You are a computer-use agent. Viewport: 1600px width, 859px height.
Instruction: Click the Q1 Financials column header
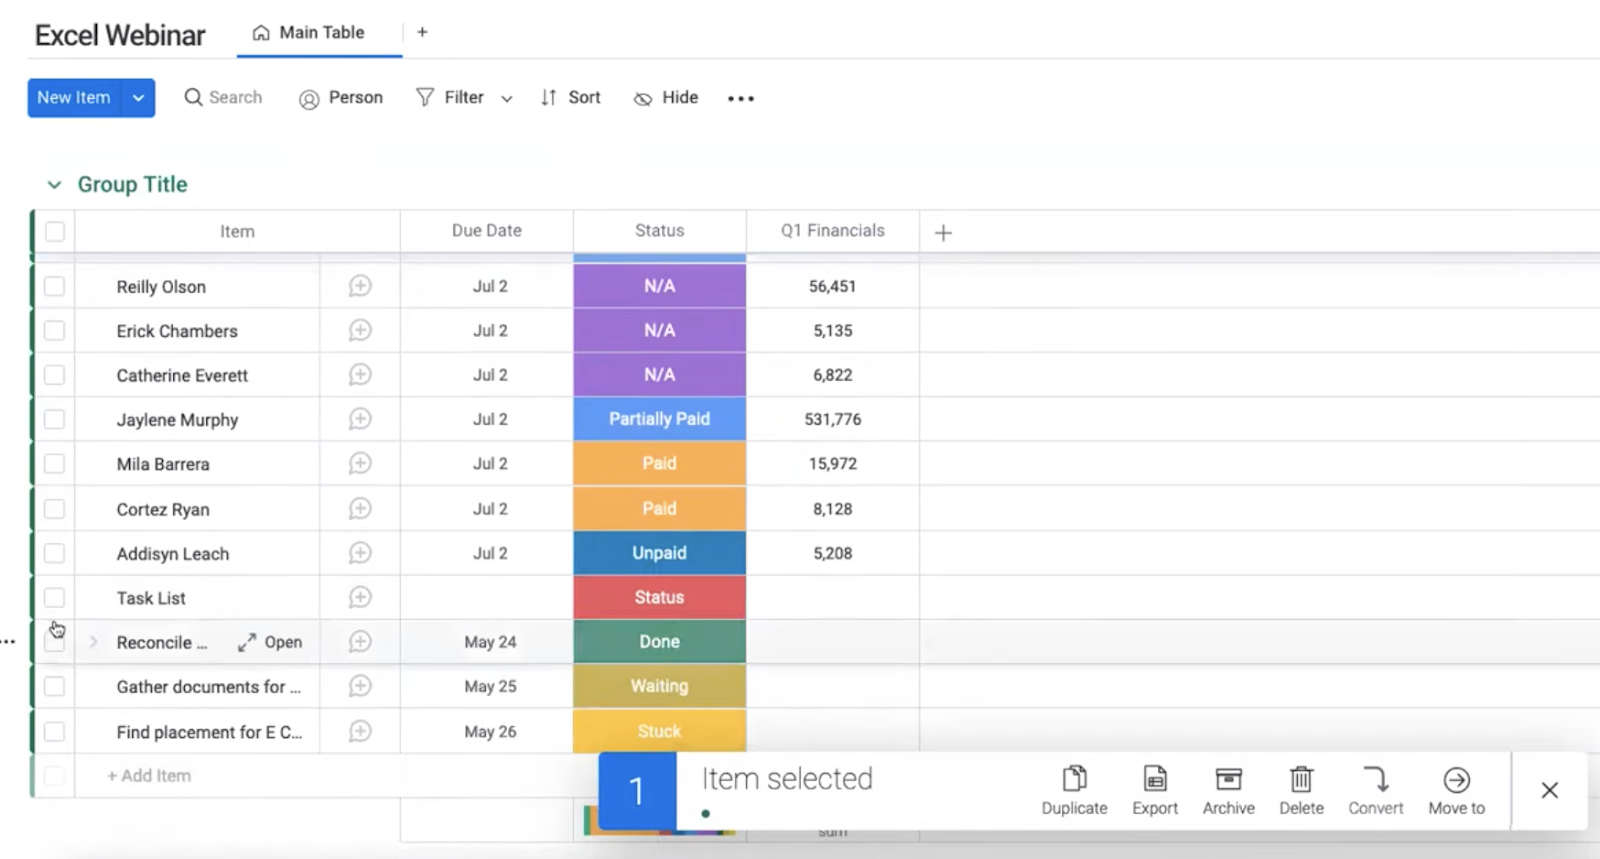click(833, 231)
